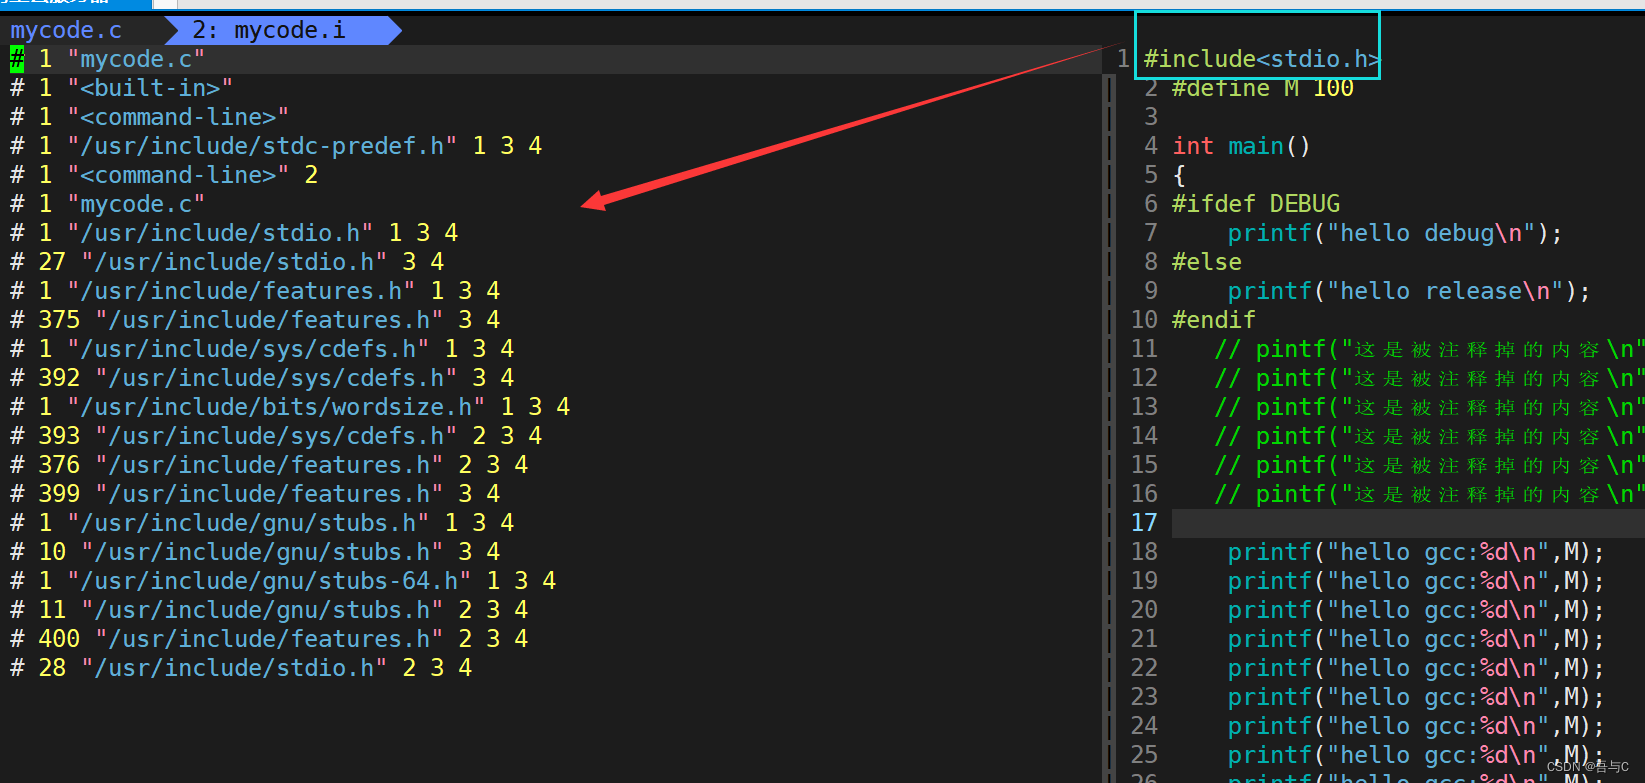Screen dimensions: 1645x783
Task: Click the line '# 10 "/usr/include/gnu/stubs.h" 3 4'
Action: point(255,552)
